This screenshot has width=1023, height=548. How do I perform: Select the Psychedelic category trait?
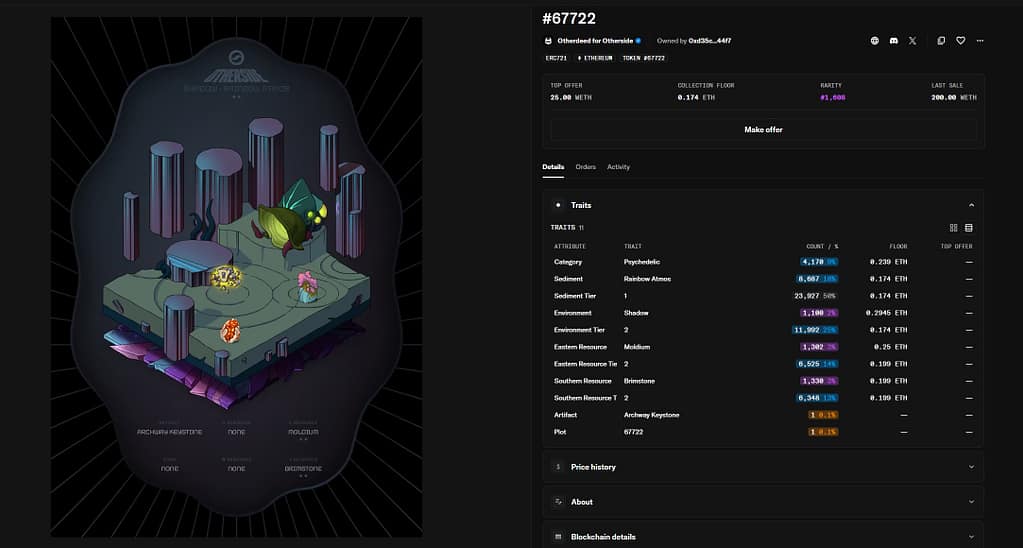pyautogui.click(x=642, y=262)
